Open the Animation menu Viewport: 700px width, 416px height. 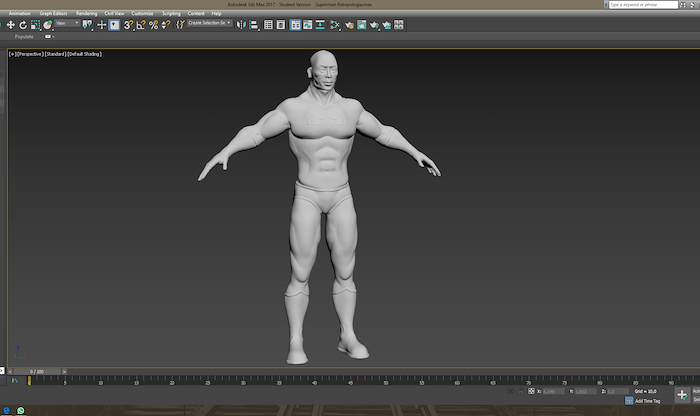coord(20,13)
